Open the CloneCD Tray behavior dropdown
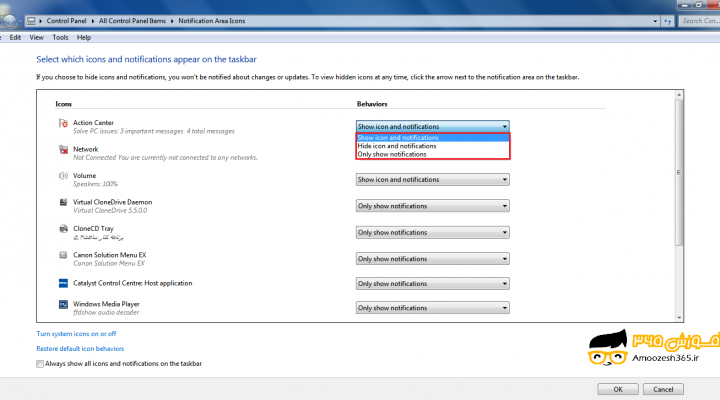The width and height of the screenshot is (720, 400). click(433, 232)
